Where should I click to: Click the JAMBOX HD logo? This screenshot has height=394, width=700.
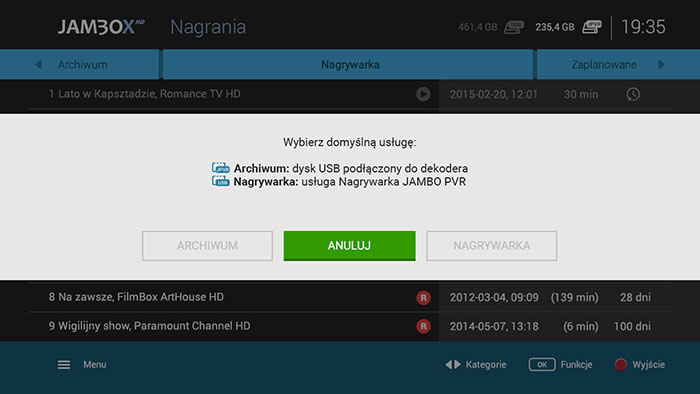(101, 27)
